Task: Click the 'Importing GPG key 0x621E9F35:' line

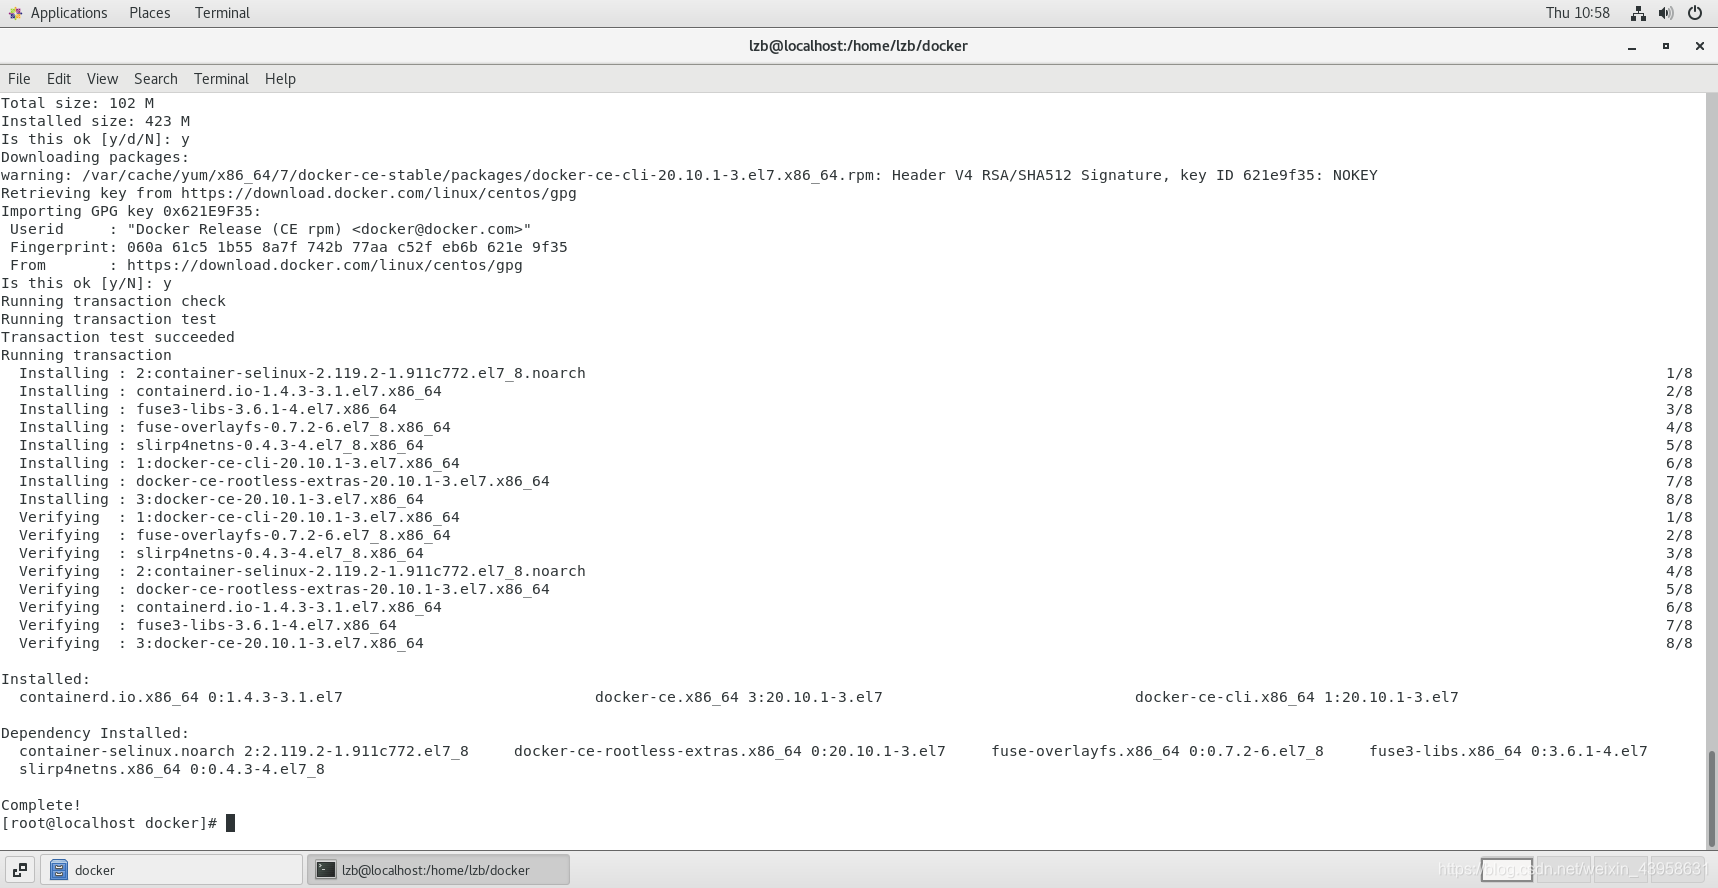Action: 131,211
